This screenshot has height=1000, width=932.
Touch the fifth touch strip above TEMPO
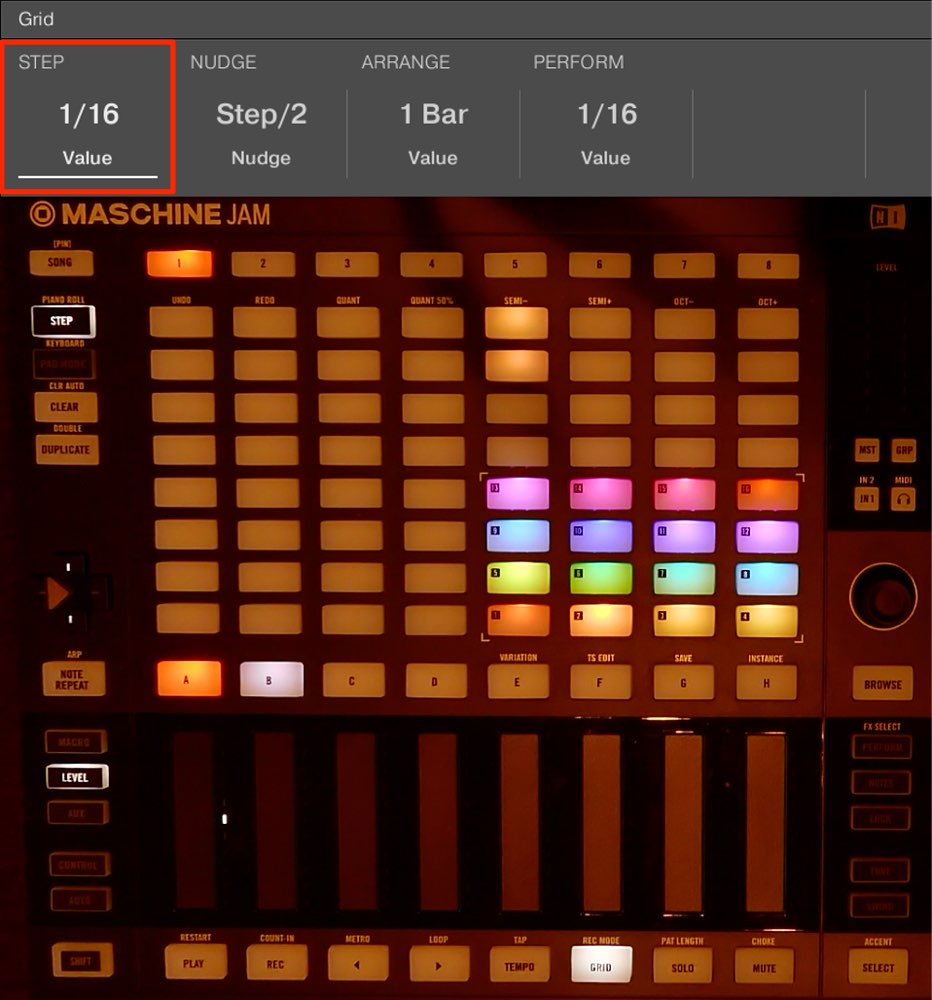520,823
